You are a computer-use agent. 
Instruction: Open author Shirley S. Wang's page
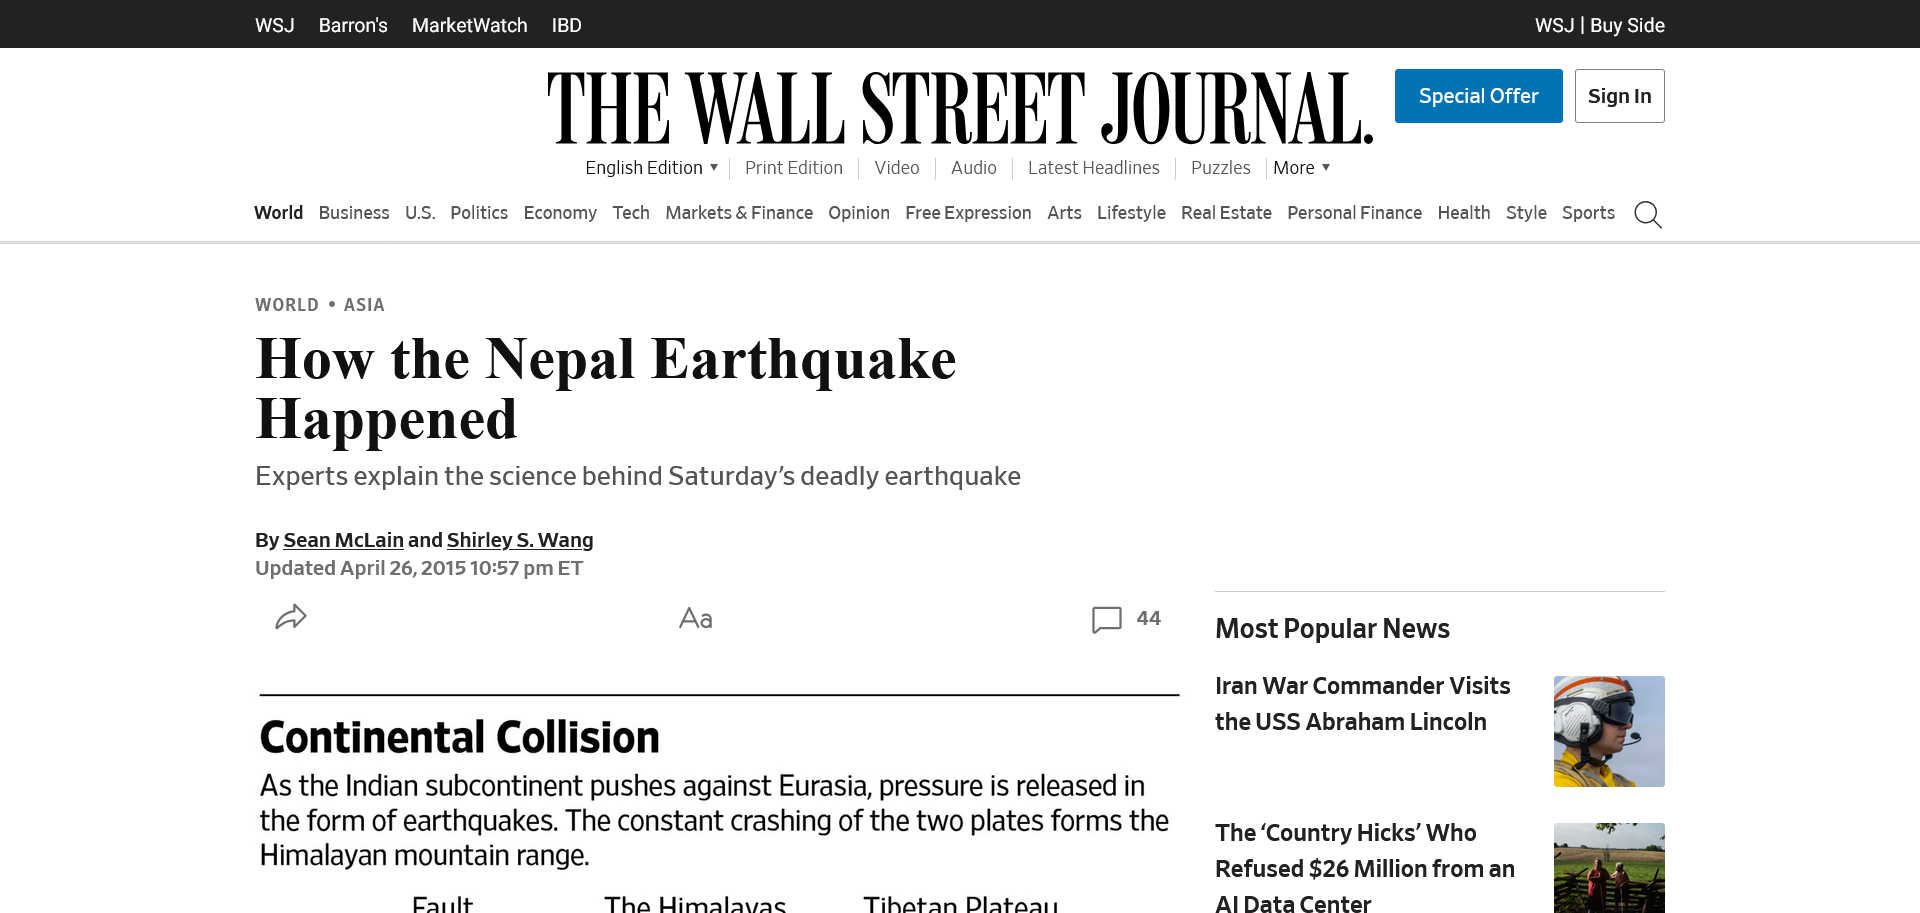click(x=520, y=540)
